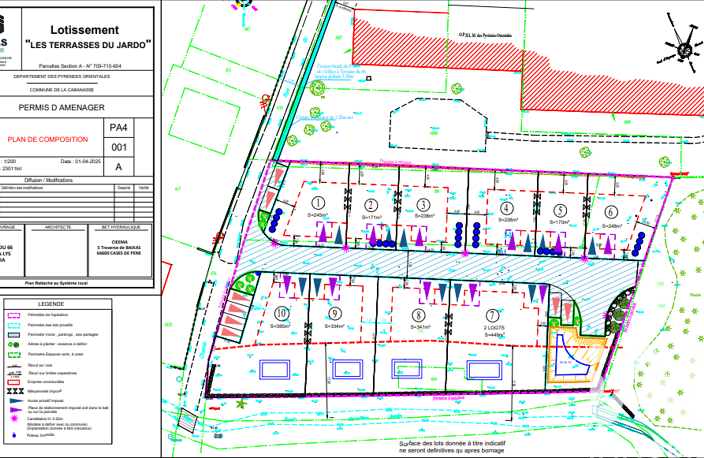Click the 'Lotissement' title heading
This screenshot has width=704, height=458.
point(84,30)
